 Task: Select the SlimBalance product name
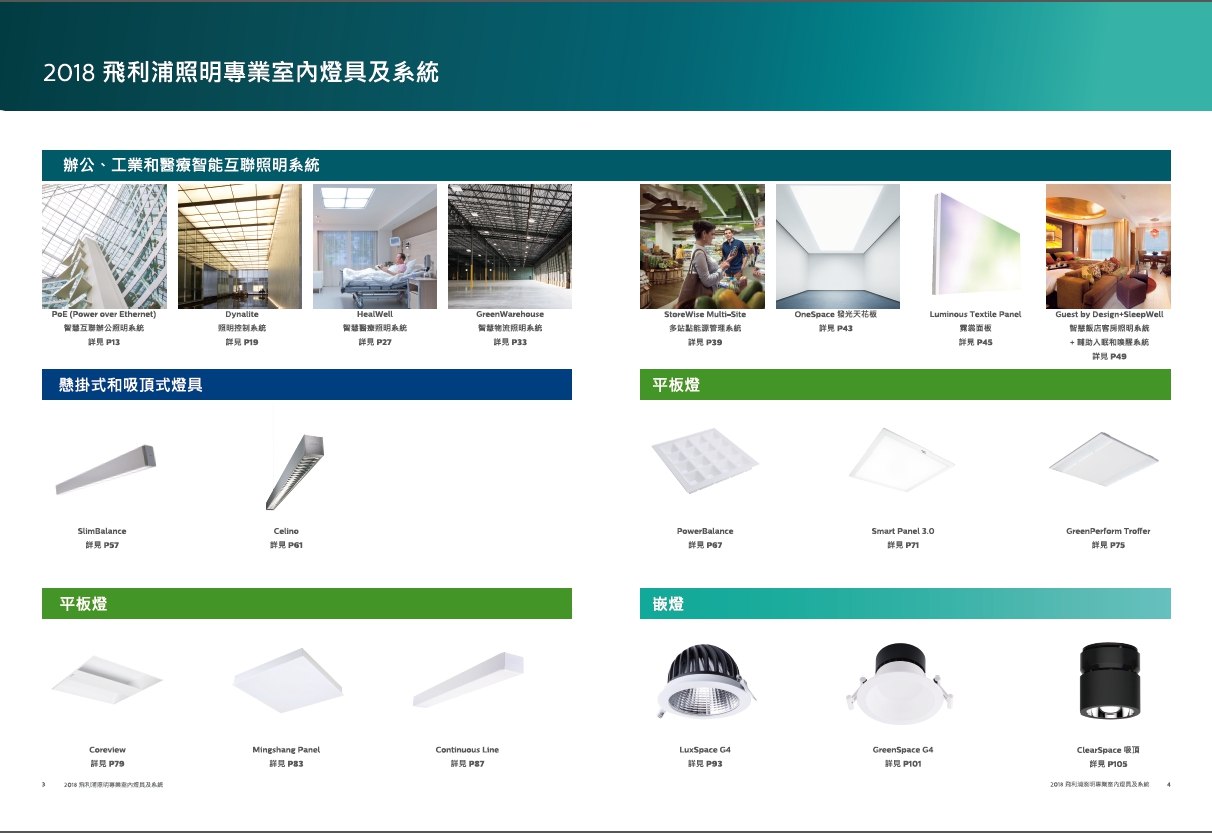click(x=102, y=531)
